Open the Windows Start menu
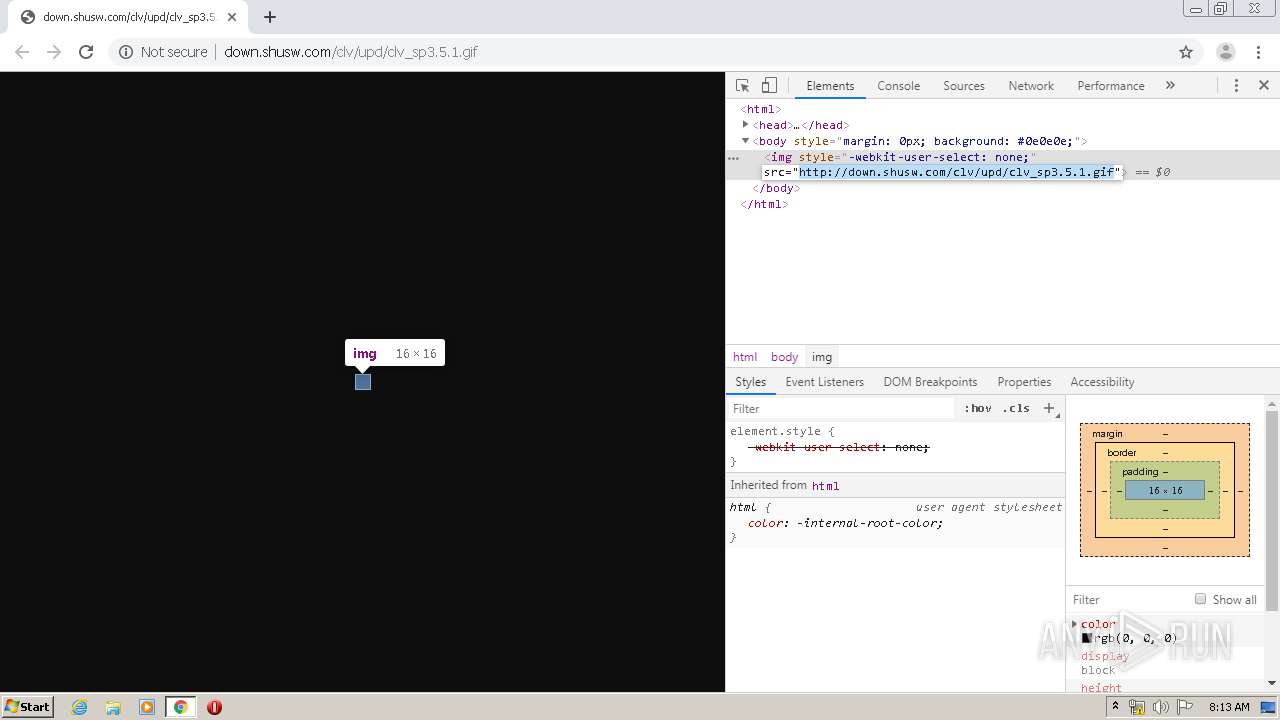This screenshot has height=720, width=1280. (x=27, y=706)
